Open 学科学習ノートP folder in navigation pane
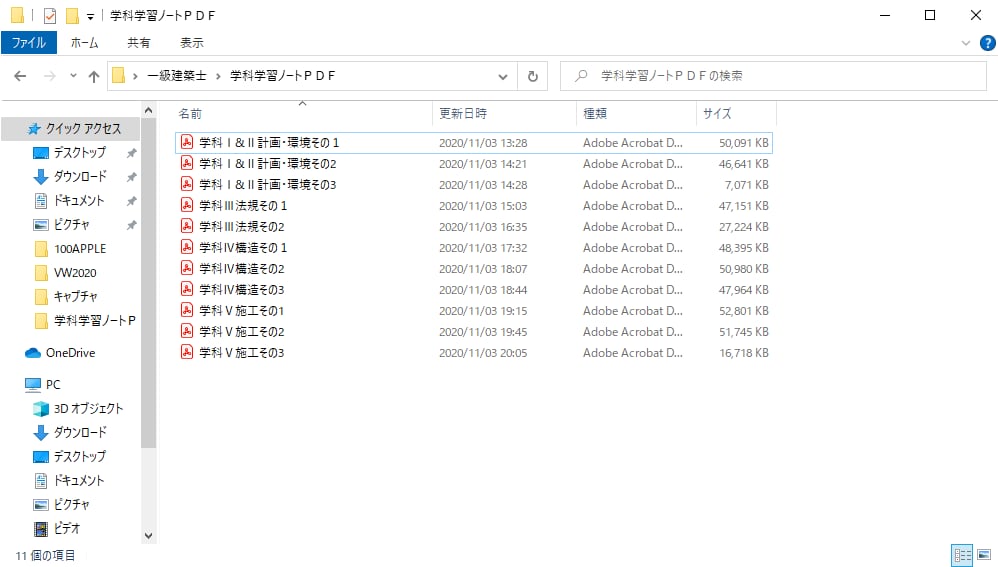 [85, 321]
